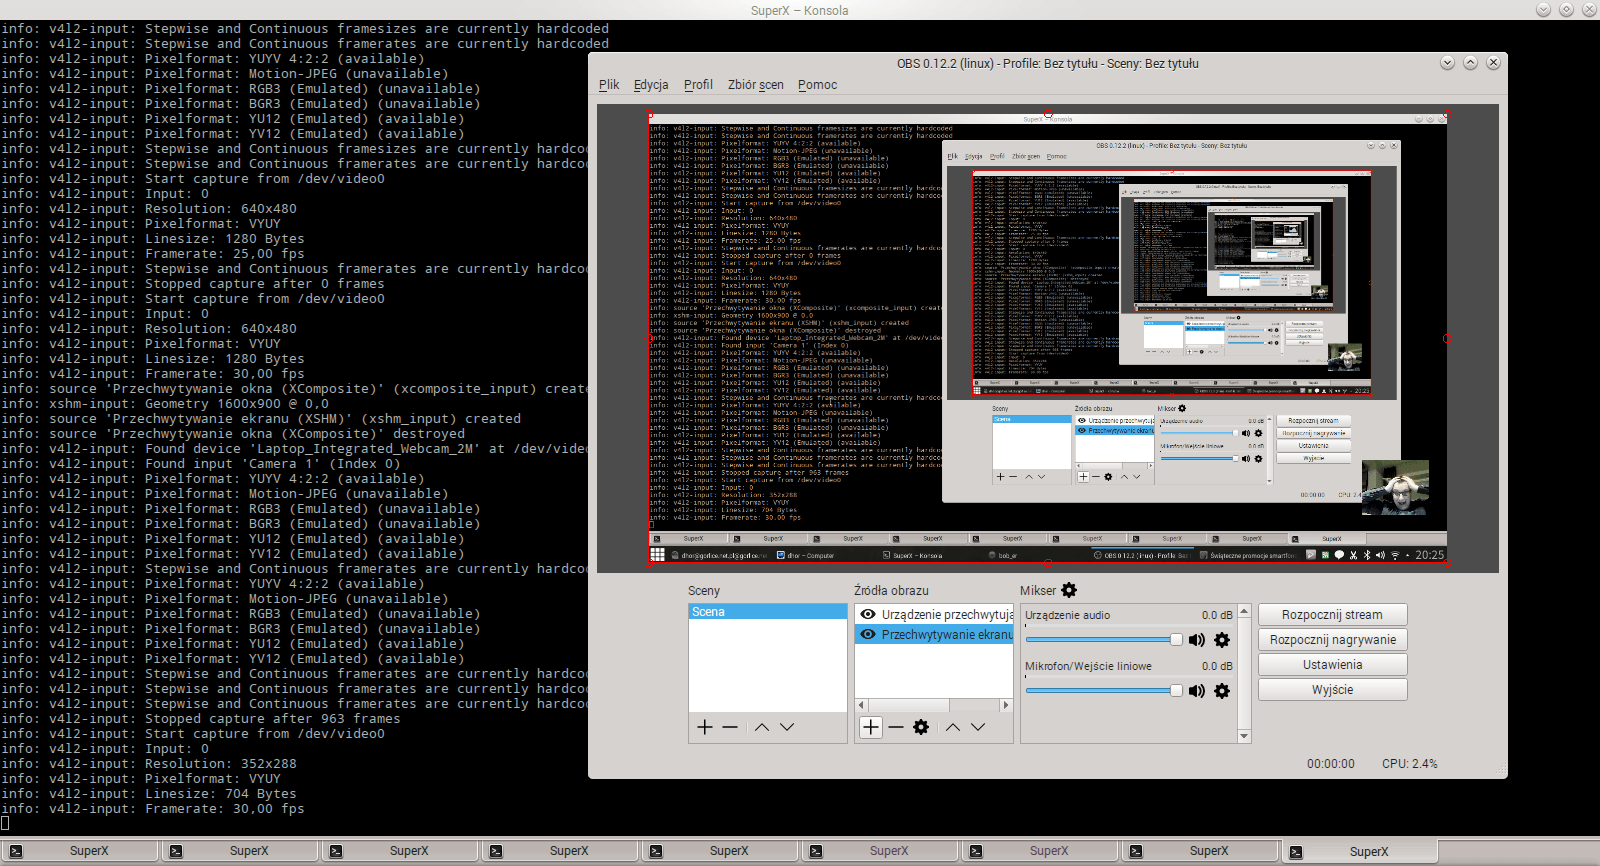This screenshot has width=1600, height=866.
Task: Add a new scene with plus icon
Action: tap(705, 727)
